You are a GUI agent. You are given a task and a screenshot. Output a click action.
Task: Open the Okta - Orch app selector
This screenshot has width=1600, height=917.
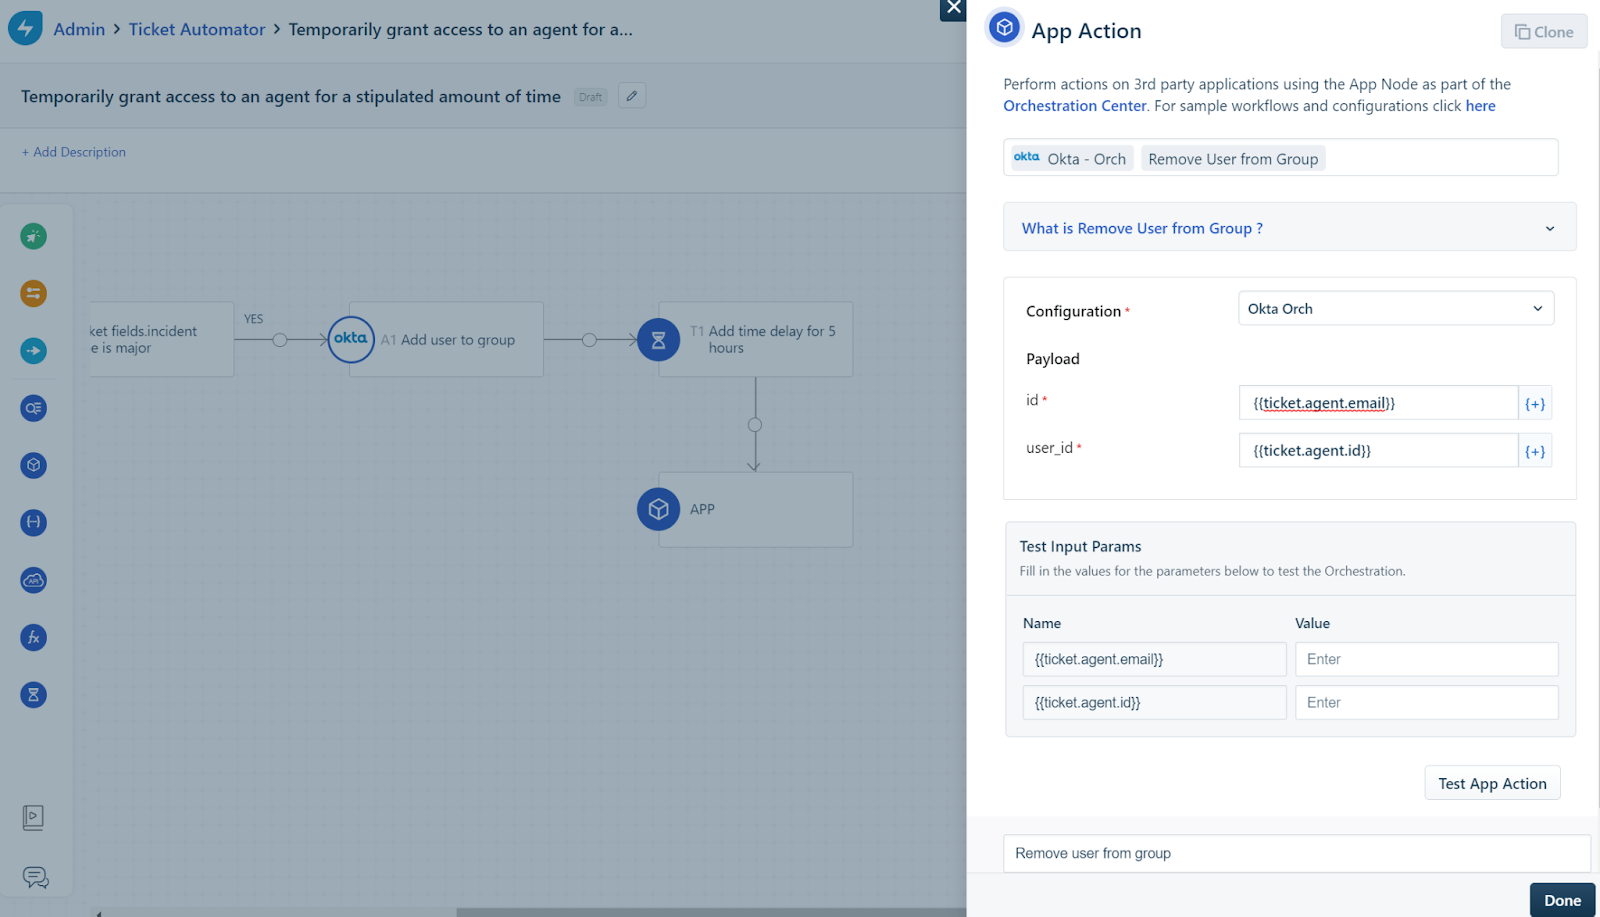pos(1072,158)
